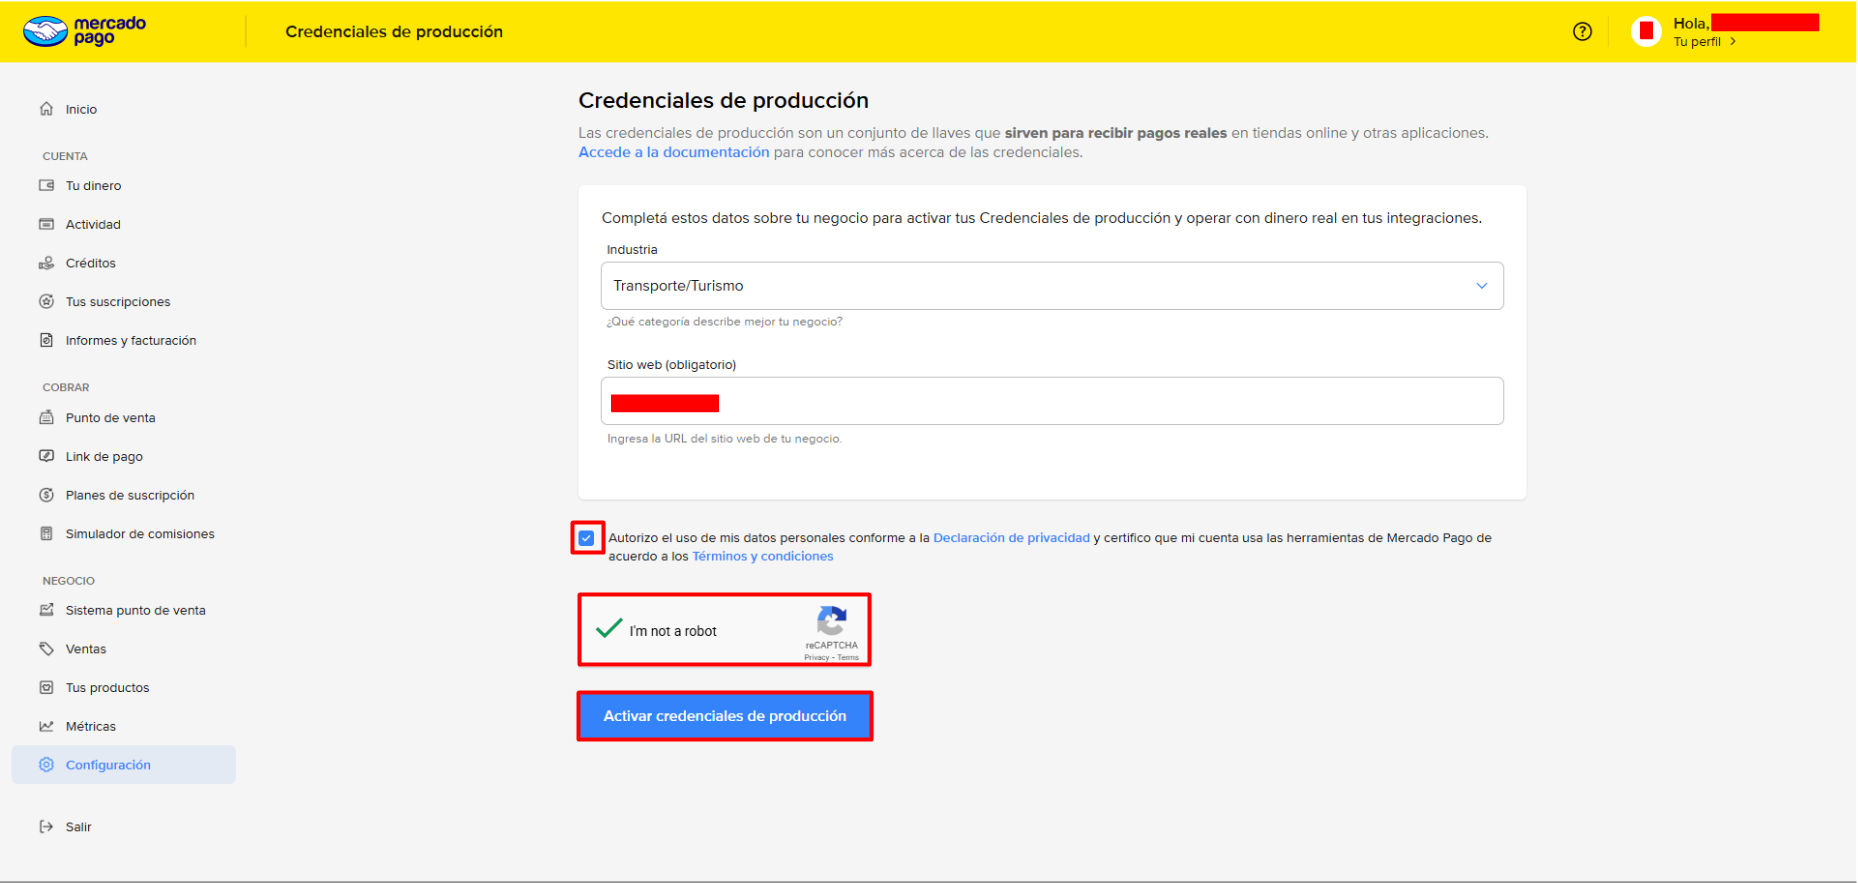Image resolution: width=1858 pixels, height=883 pixels.
Task: Open Tus suscripciones menu item
Action: tap(118, 301)
